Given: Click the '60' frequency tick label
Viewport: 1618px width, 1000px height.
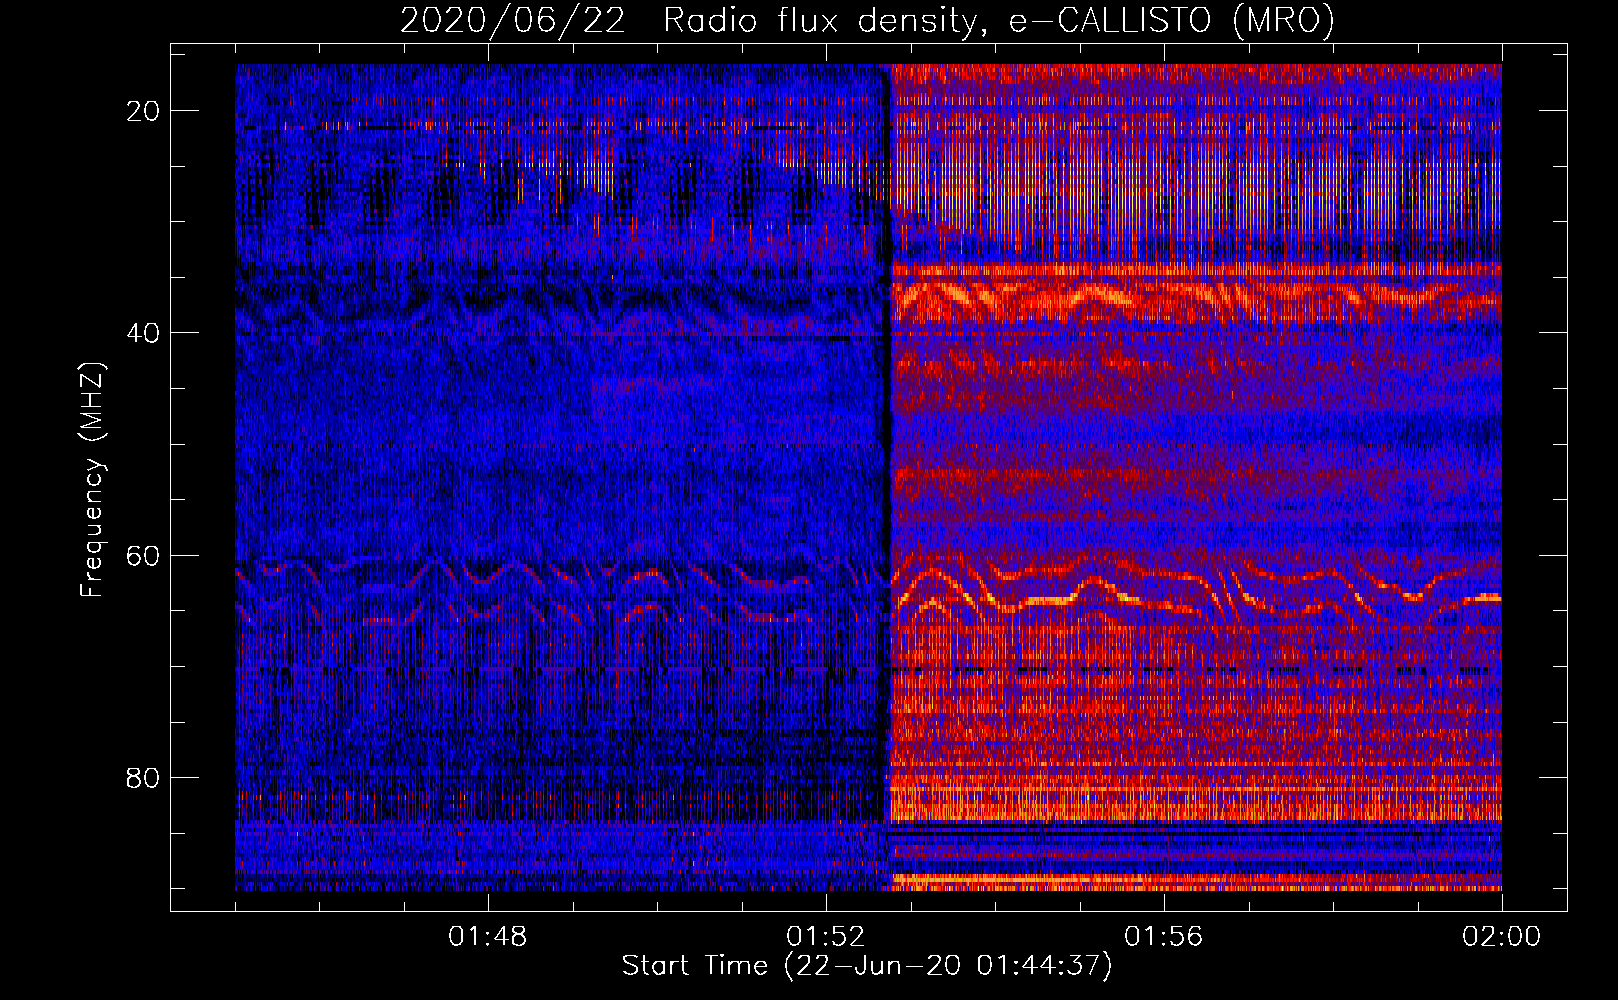Looking at the screenshot, I should (144, 555).
